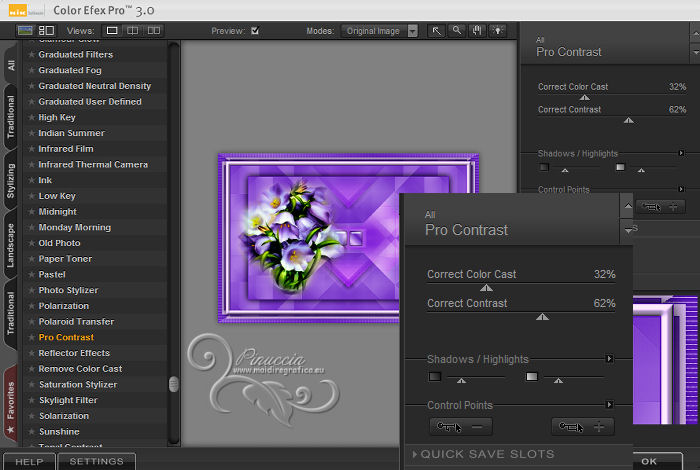Switch to the filter list layout icon
700x470 pixels.
pos(46,30)
